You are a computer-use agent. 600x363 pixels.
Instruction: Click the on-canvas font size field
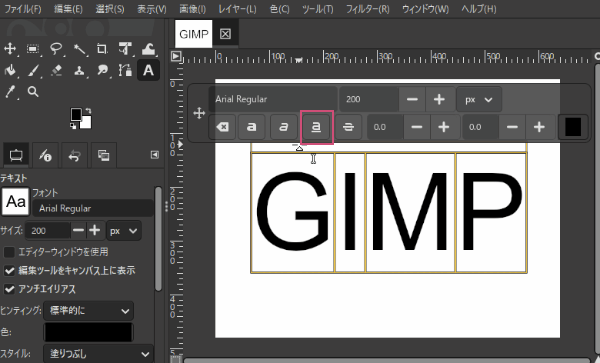369,99
